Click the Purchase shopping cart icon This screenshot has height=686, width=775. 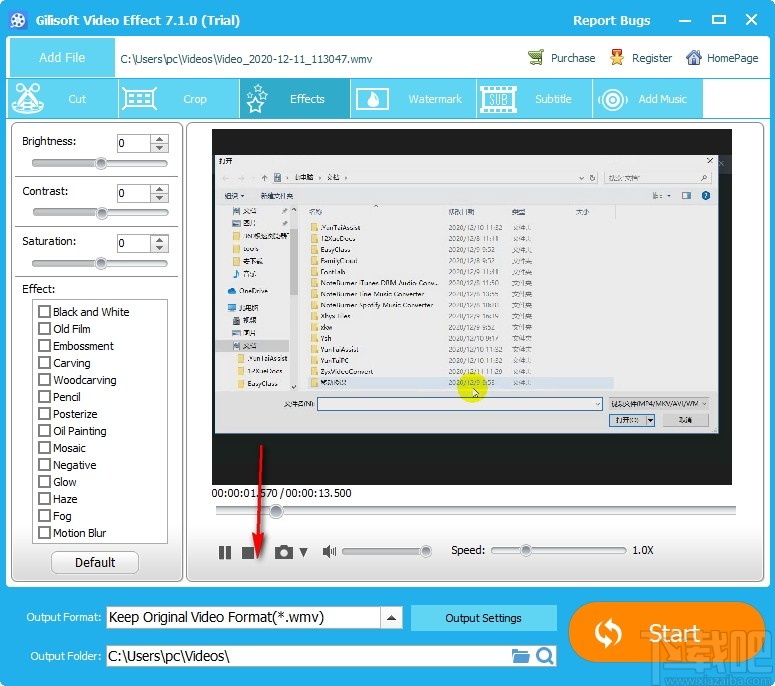pyautogui.click(x=535, y=58)
